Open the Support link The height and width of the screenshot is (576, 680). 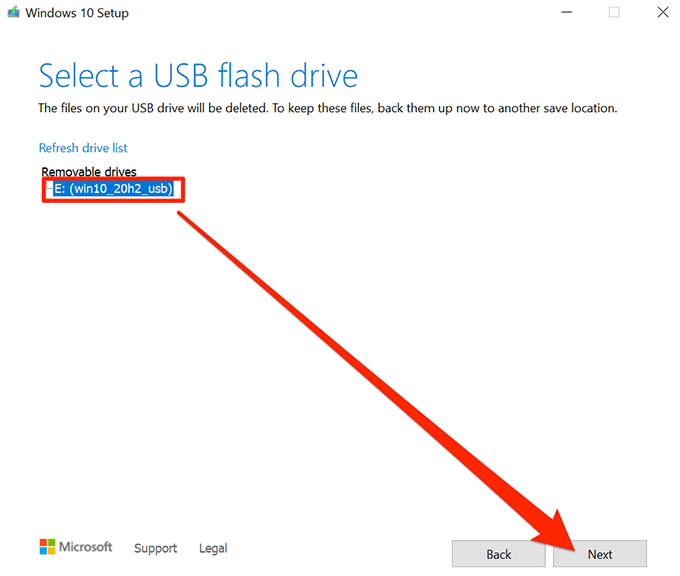pos(156,548)
